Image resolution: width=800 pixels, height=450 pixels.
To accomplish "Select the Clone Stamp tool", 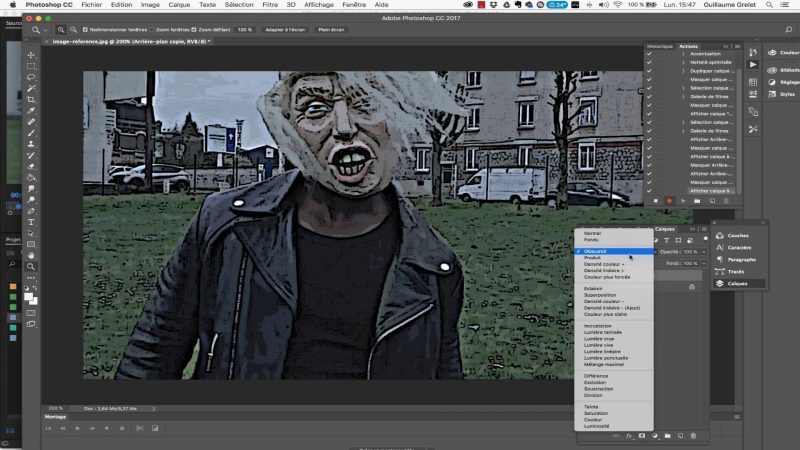I will click(x=31, y=144).
